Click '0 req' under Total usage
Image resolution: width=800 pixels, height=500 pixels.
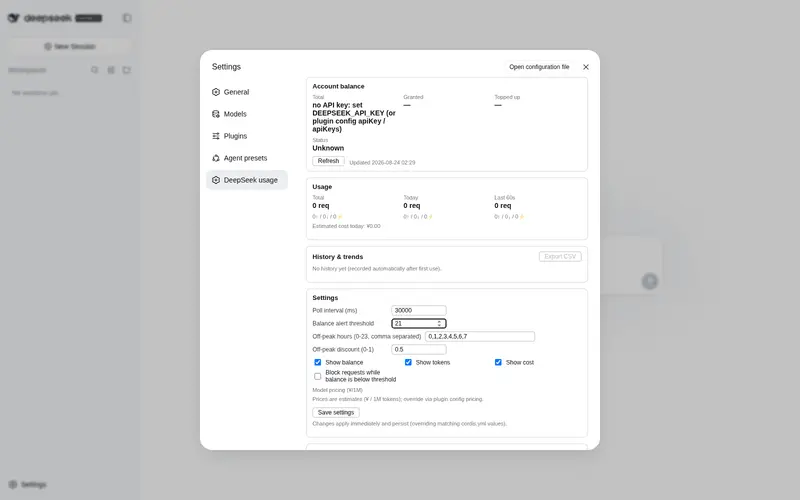320,206
